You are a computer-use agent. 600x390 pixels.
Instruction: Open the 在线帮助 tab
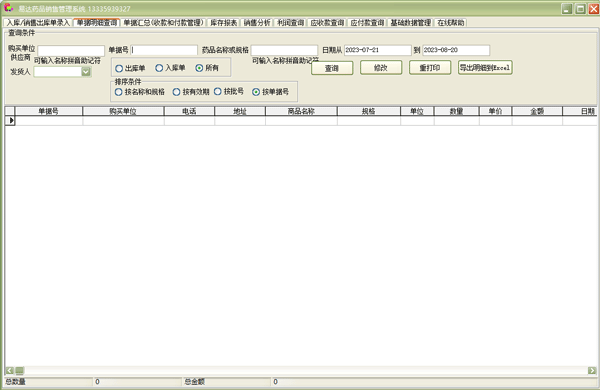pos(451,23)
